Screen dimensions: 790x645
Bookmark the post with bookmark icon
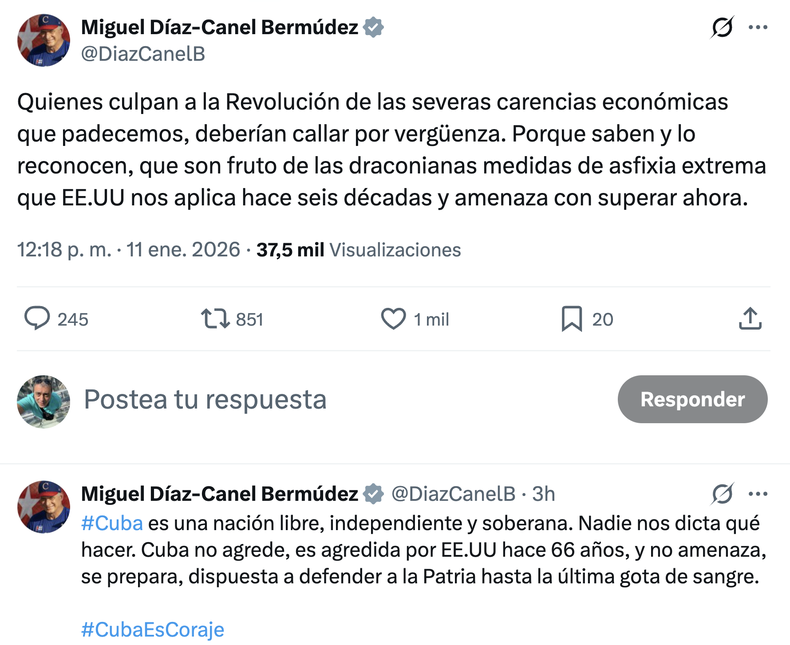(571, 318)
